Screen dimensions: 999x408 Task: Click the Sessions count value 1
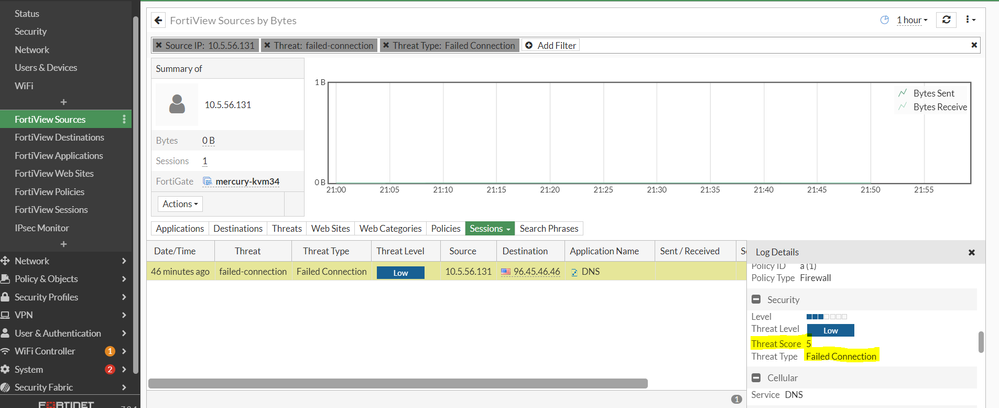(x=205, y=161)
